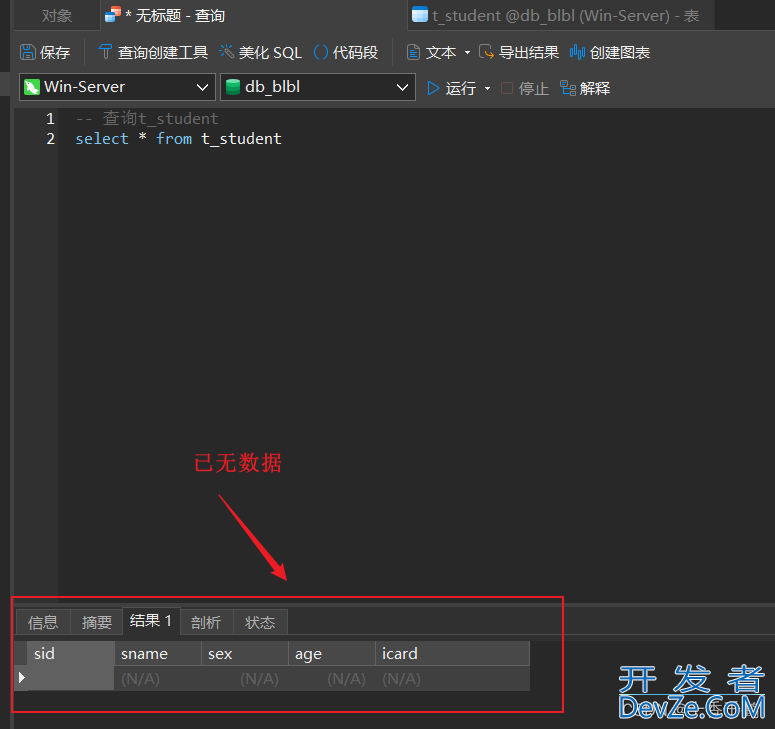Click the 保存 save button label
This screenshot has width=775, height=729.
click(55, 52)
